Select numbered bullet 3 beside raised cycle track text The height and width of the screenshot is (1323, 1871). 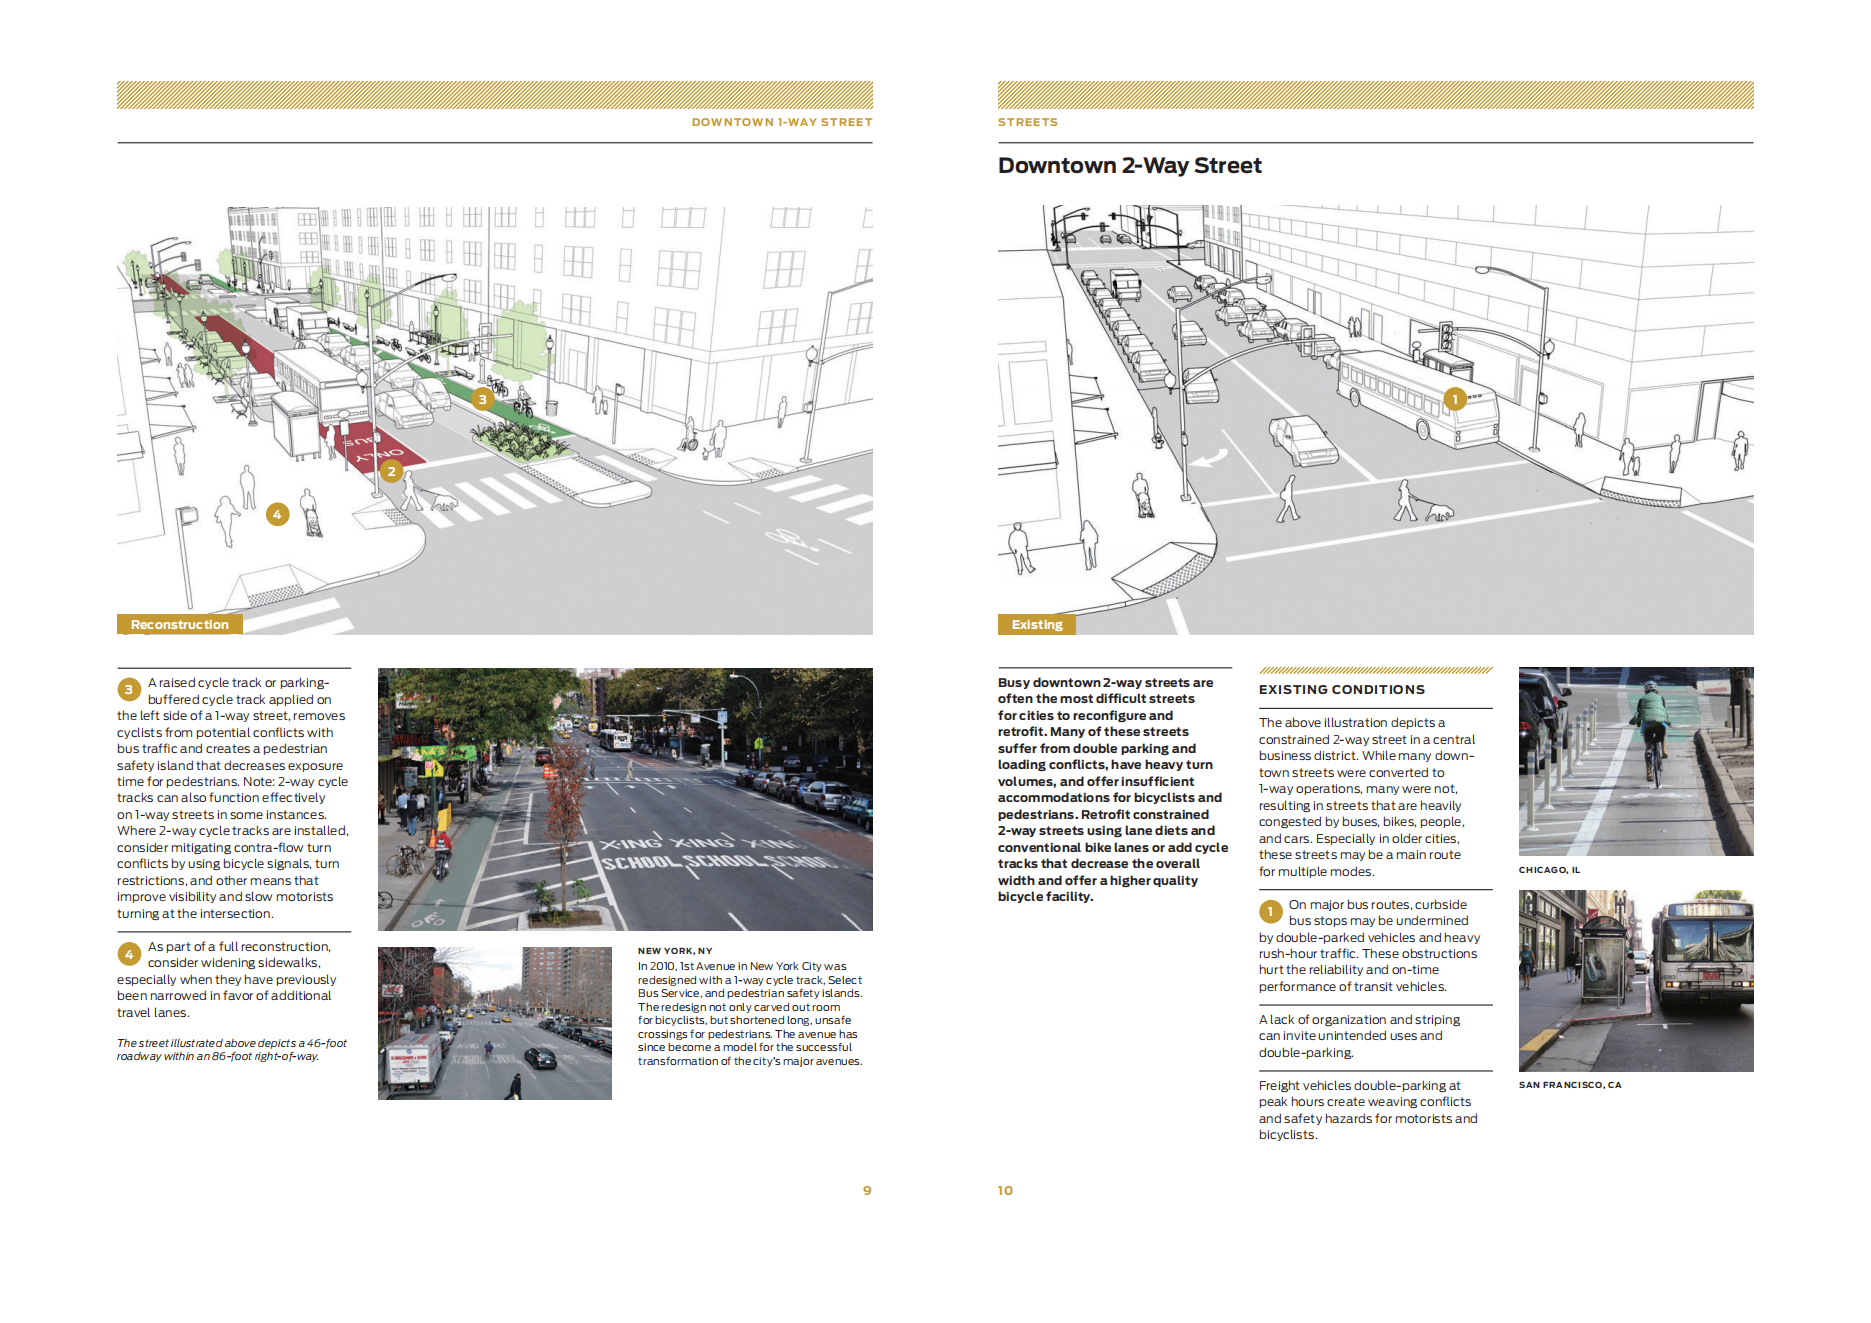tap(129, 689)
